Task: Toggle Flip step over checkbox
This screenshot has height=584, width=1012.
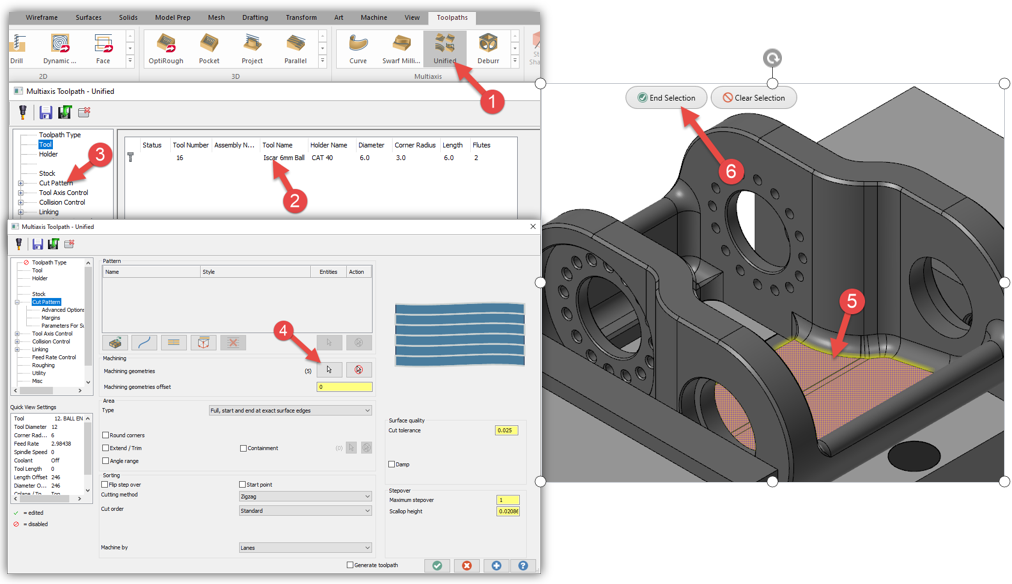Action: point(105,484)
